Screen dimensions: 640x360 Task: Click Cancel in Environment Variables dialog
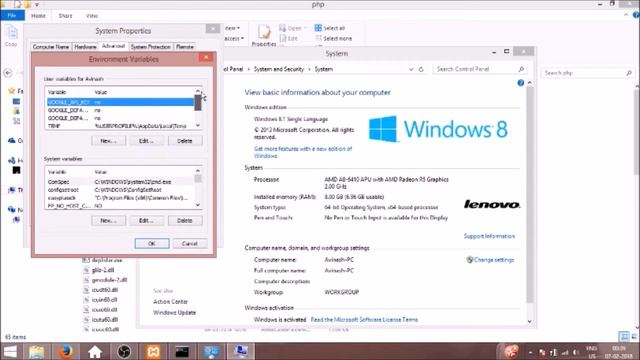(x=190, y=243)
